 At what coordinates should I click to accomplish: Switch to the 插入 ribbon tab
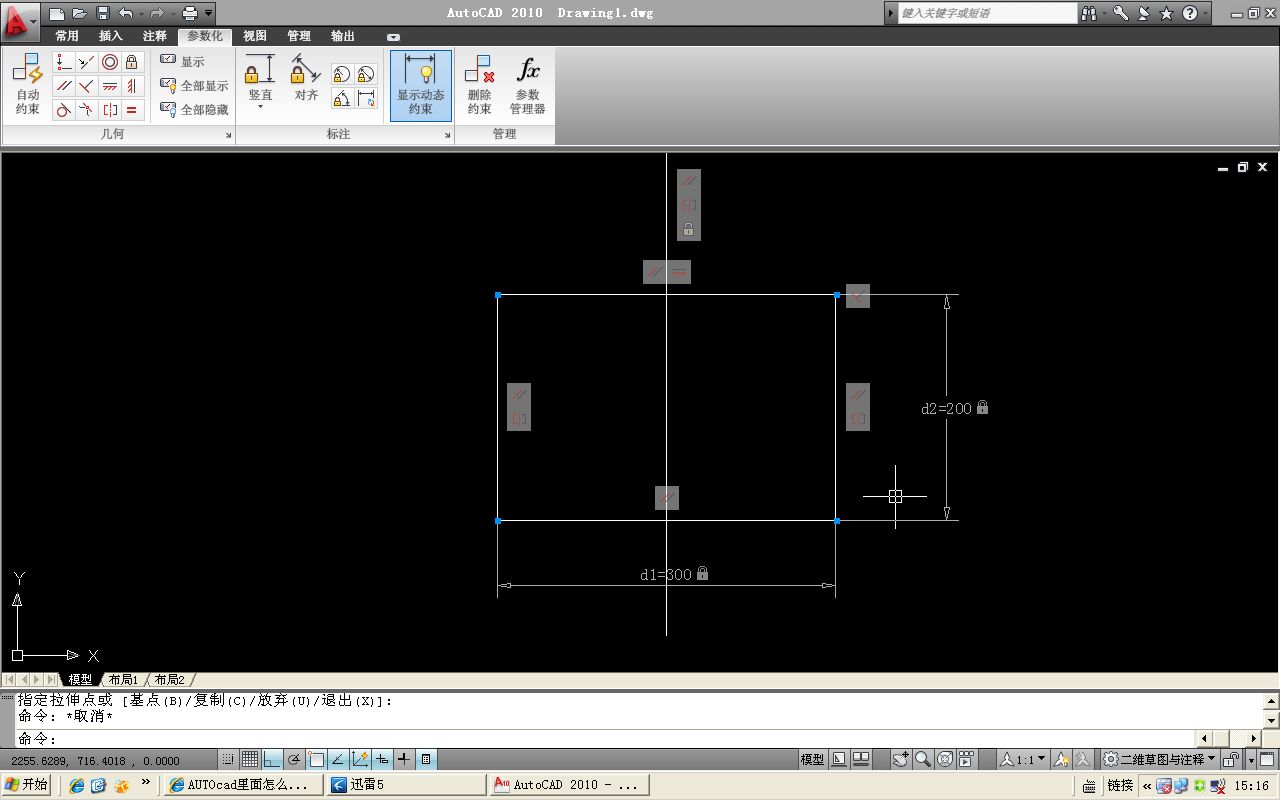110,36
